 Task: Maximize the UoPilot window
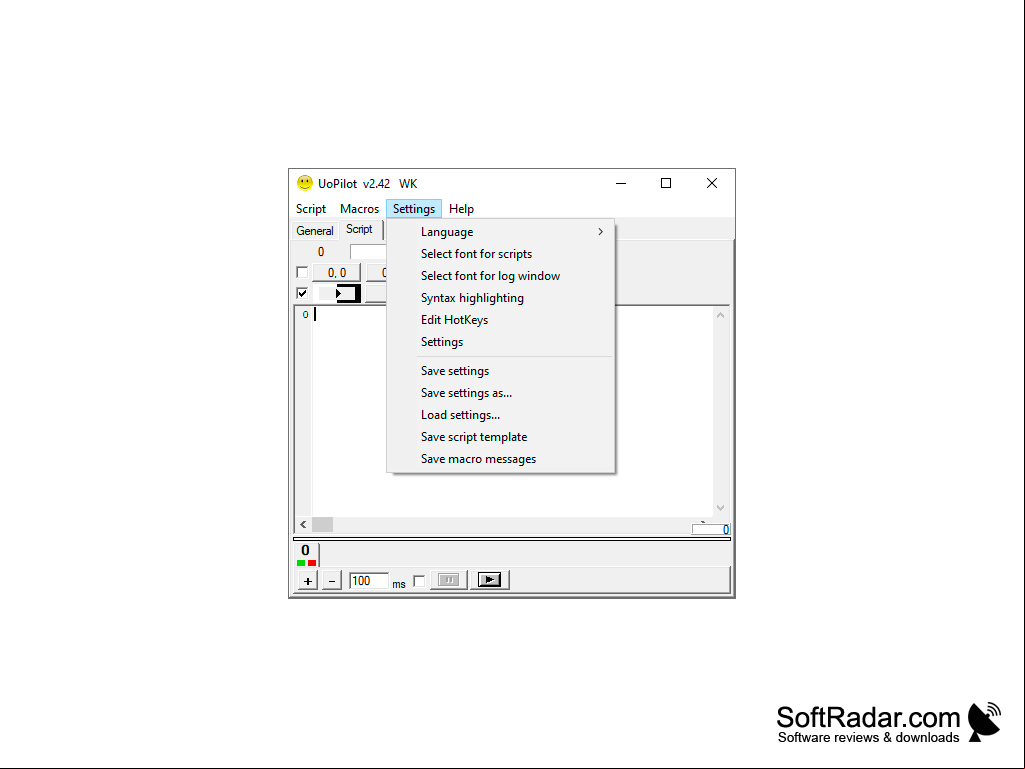666,183
